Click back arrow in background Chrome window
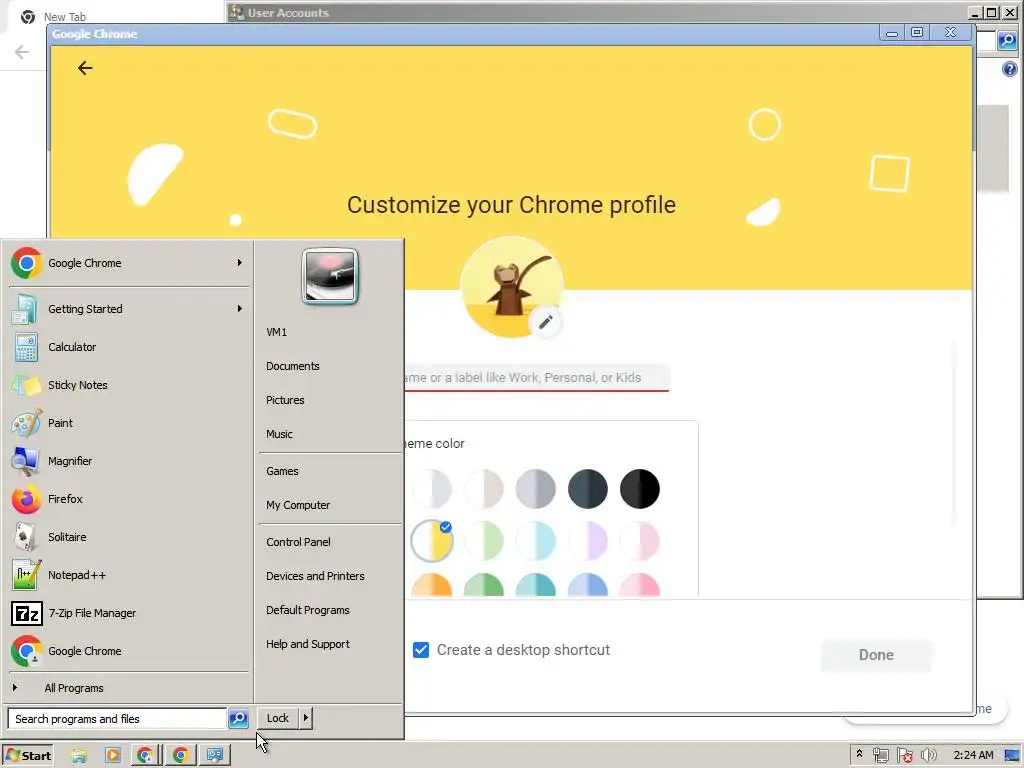 click(x=22, y=52)
